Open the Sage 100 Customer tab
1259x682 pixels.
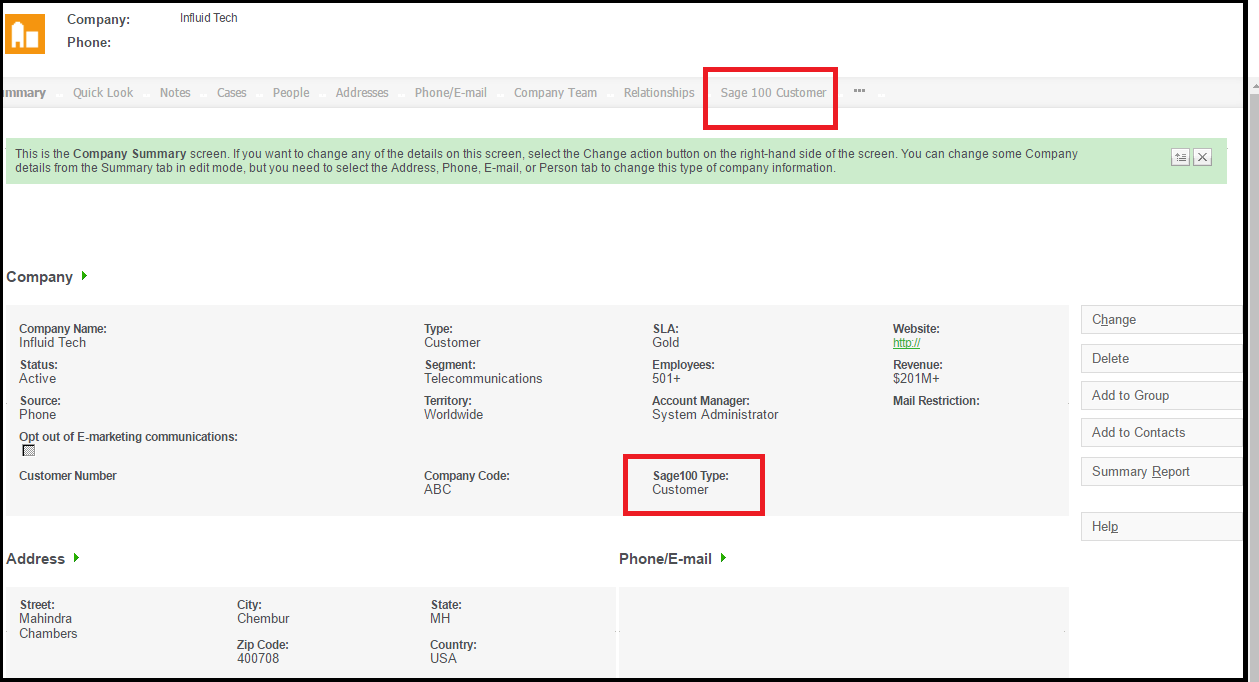click(x=773, y=93)
